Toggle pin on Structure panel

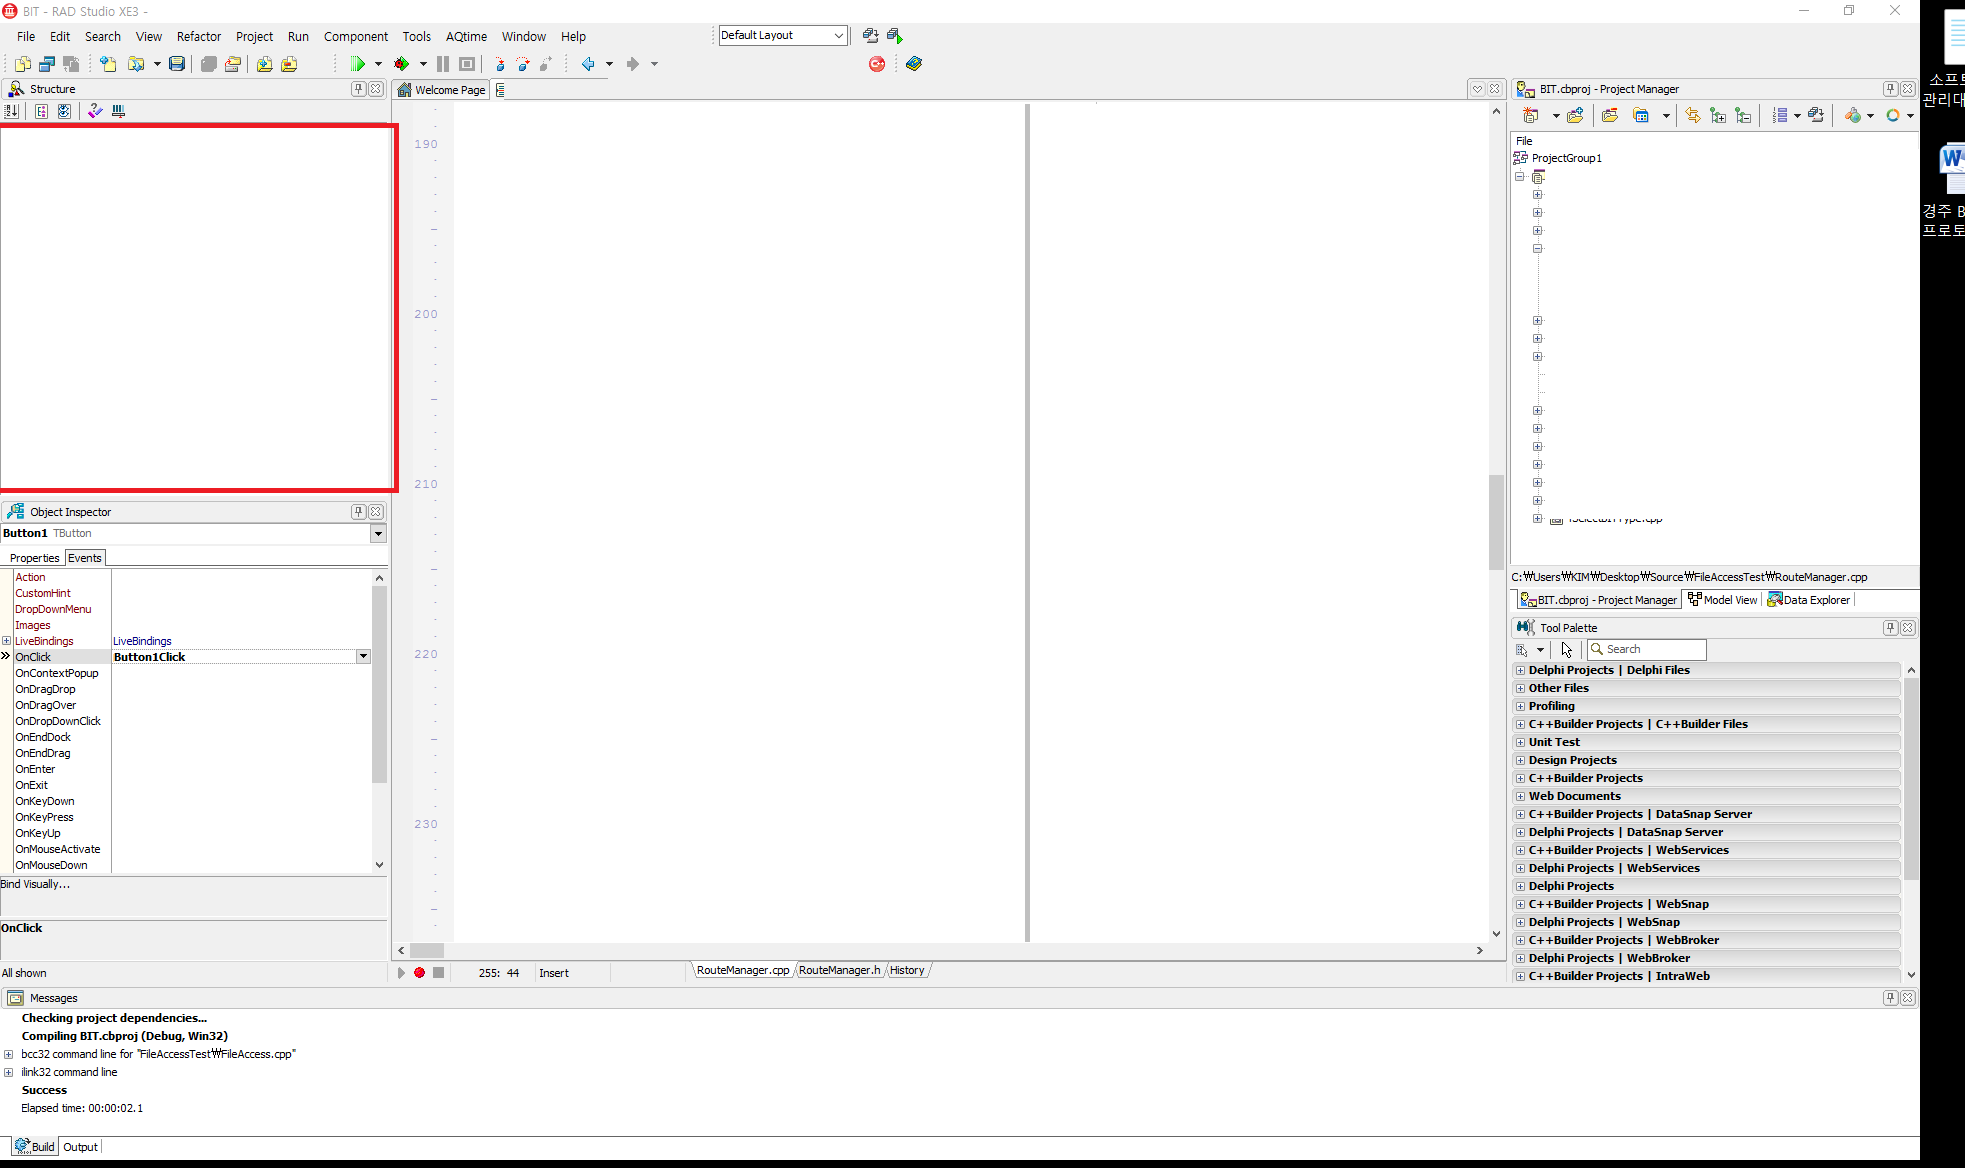pyautogui.click(x=358, y=89)
